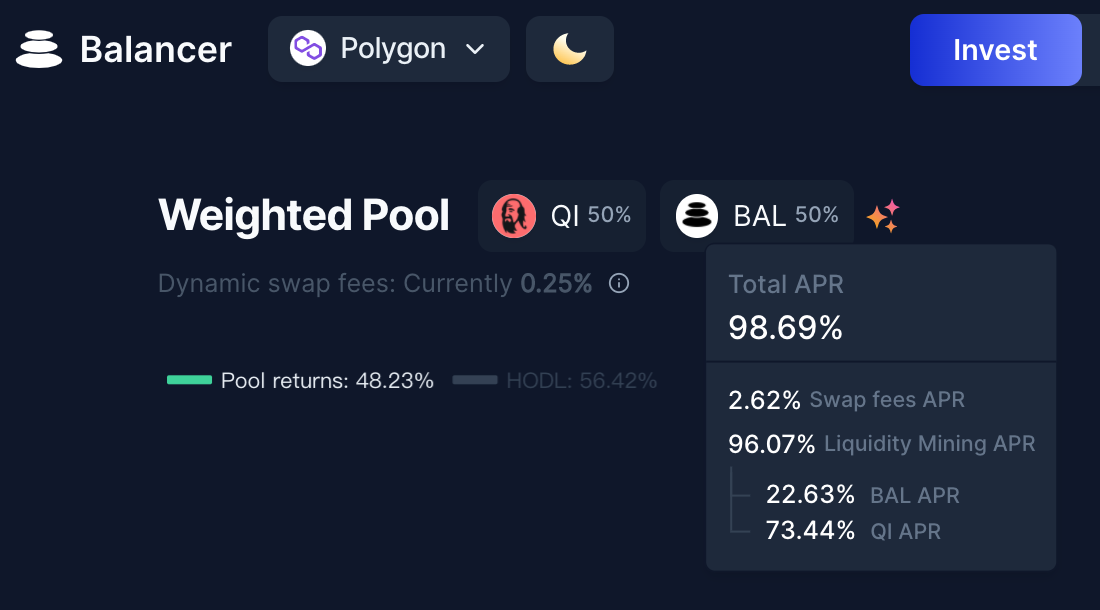Image resolution: width=1100 pixels, height=610 pixels.
Task: Click the Weighted Pool heading
Action: coord(304,215)
